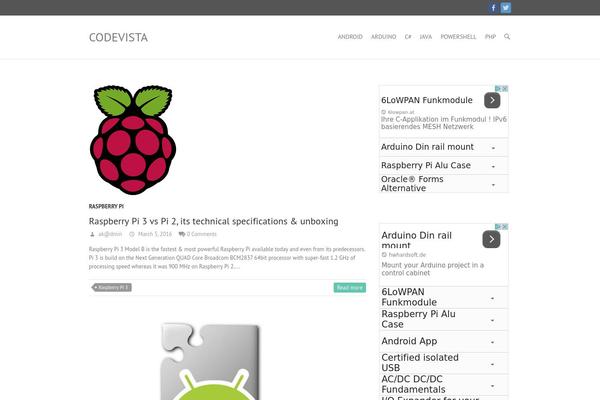Expand Oracle Forms Alternative ad row
600x400 pixels.
(x=443, y=184)
